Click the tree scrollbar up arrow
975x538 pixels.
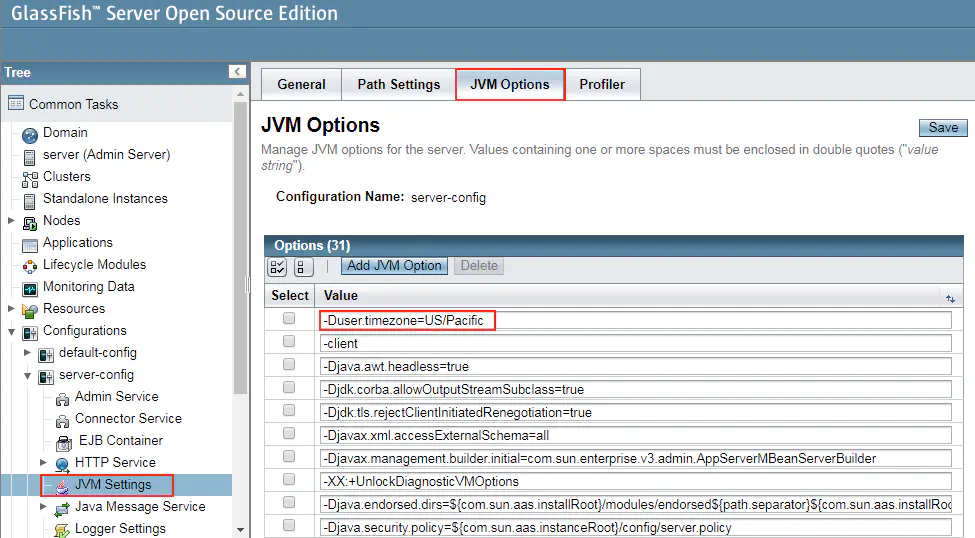tap(241, 94)
